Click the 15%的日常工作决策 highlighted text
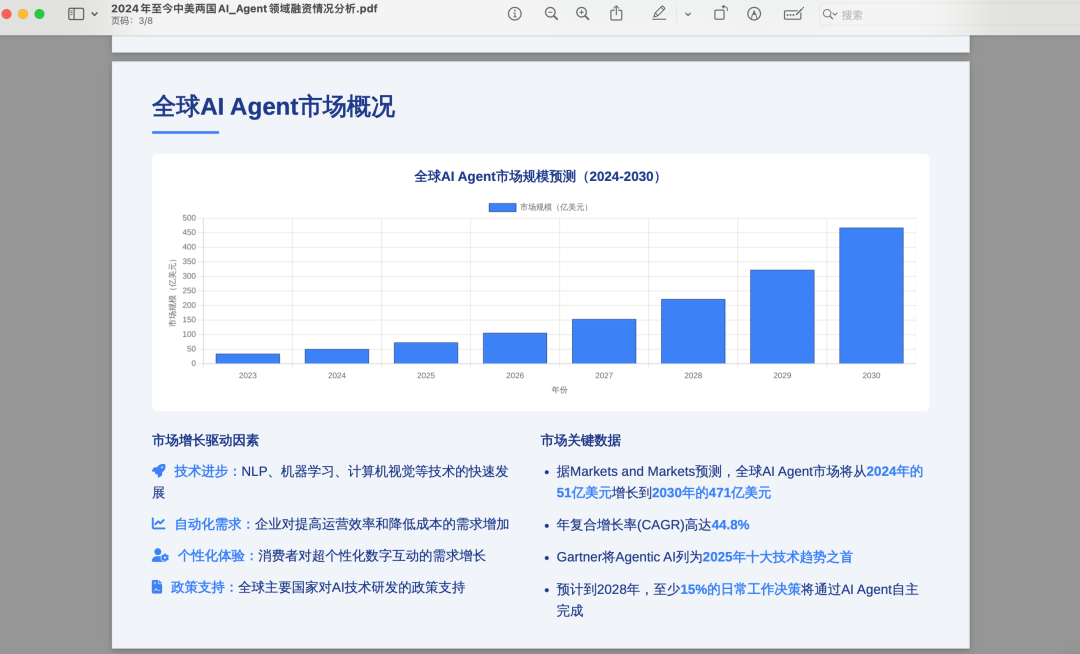 click(740, 590)
